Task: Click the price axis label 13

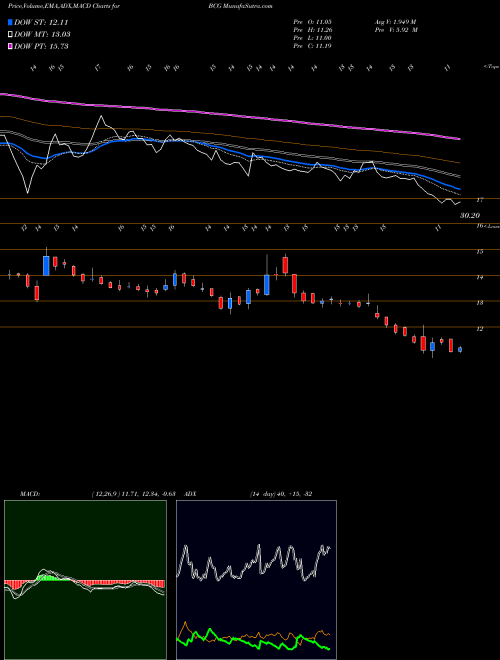Action: pos(479,303)
